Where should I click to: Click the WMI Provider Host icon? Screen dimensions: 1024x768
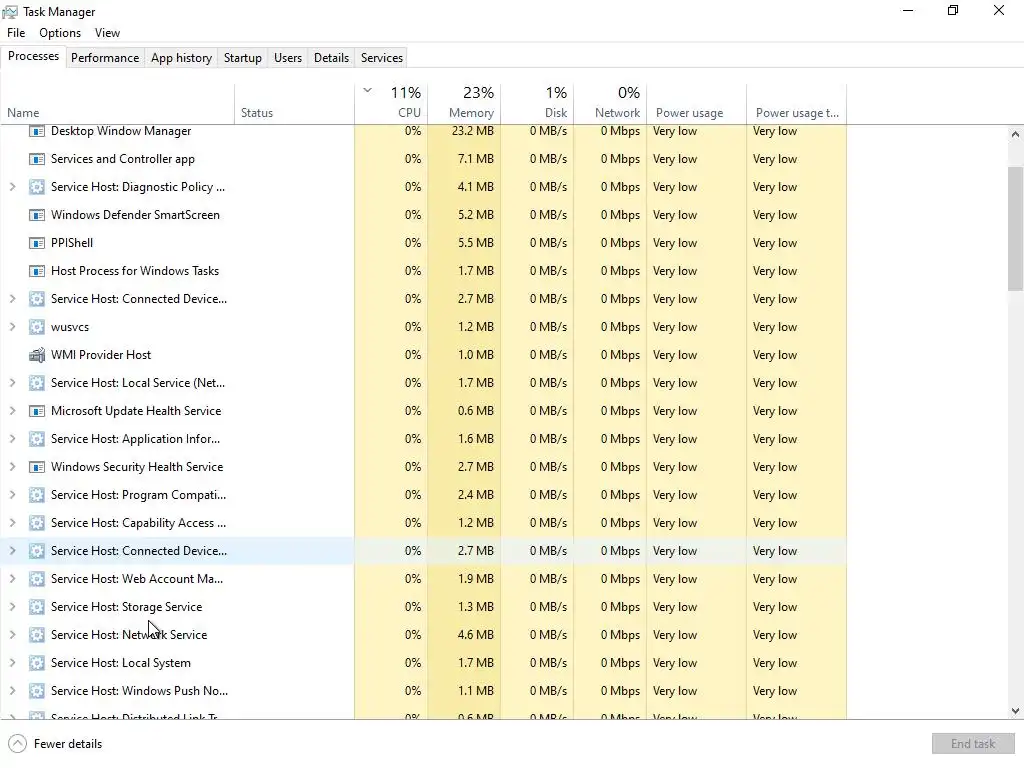coord(37,355)
